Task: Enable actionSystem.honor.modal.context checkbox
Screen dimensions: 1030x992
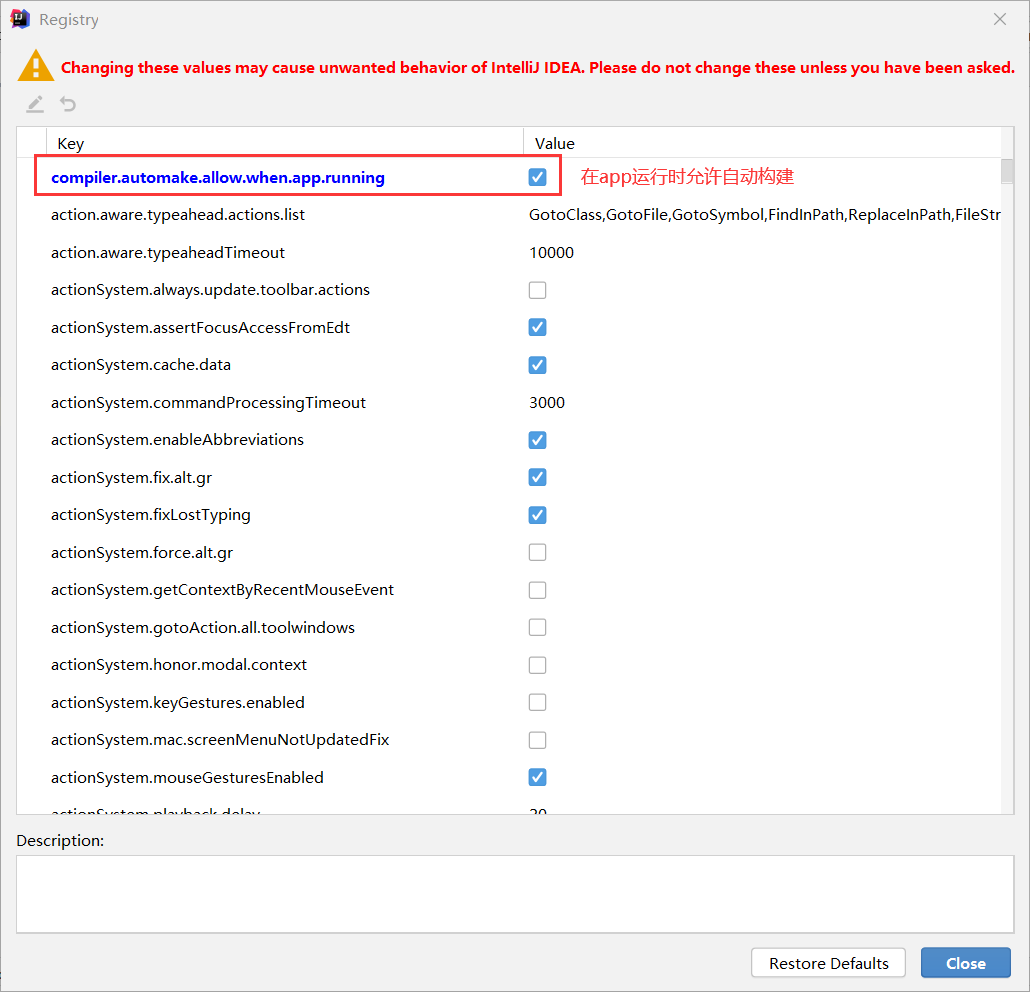Action: point(537,665)
